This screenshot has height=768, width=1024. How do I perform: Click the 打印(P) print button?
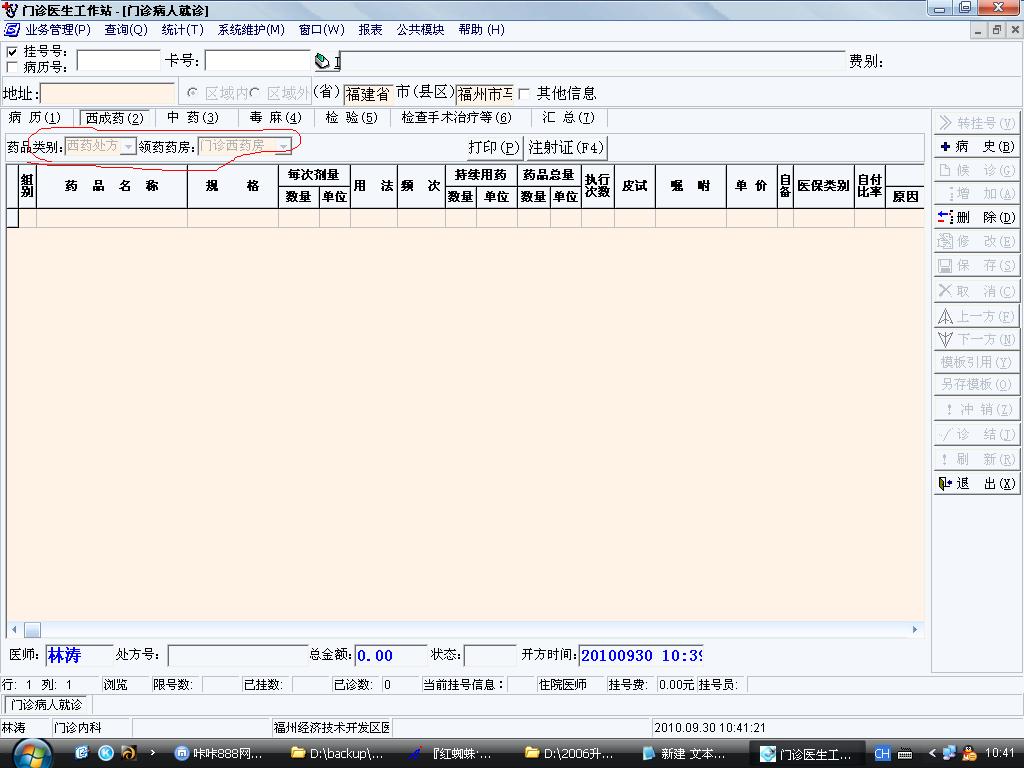tap(494, 148)
